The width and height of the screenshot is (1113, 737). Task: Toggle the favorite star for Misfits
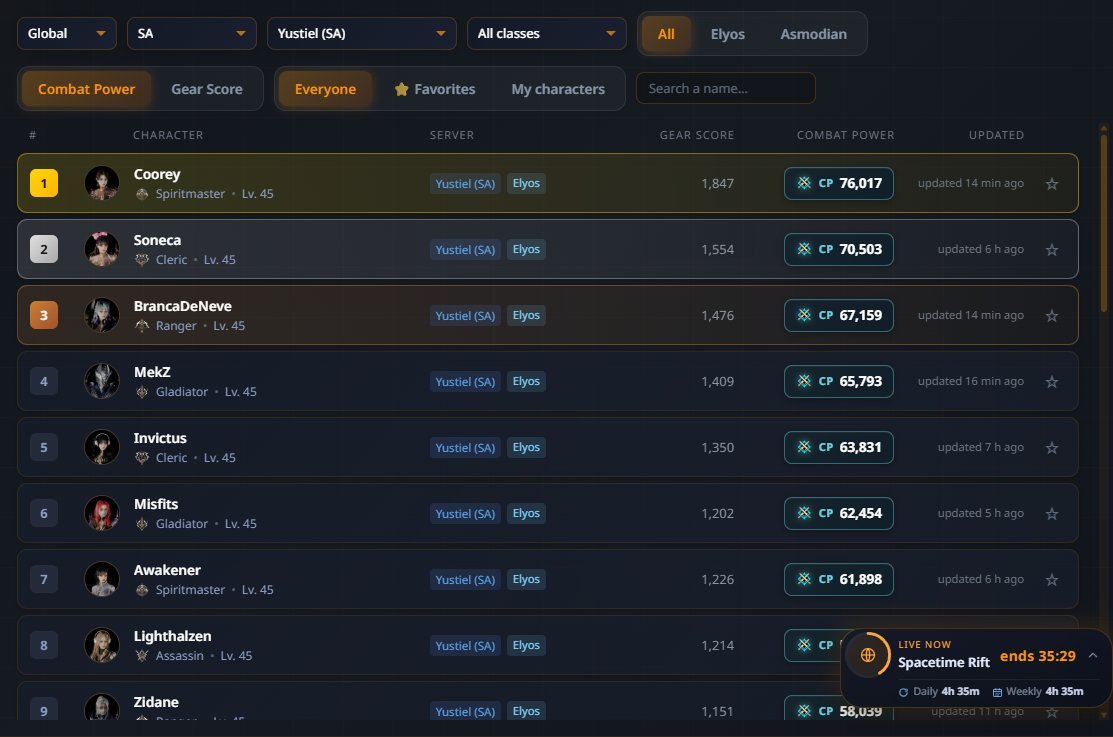point(1052,514)
